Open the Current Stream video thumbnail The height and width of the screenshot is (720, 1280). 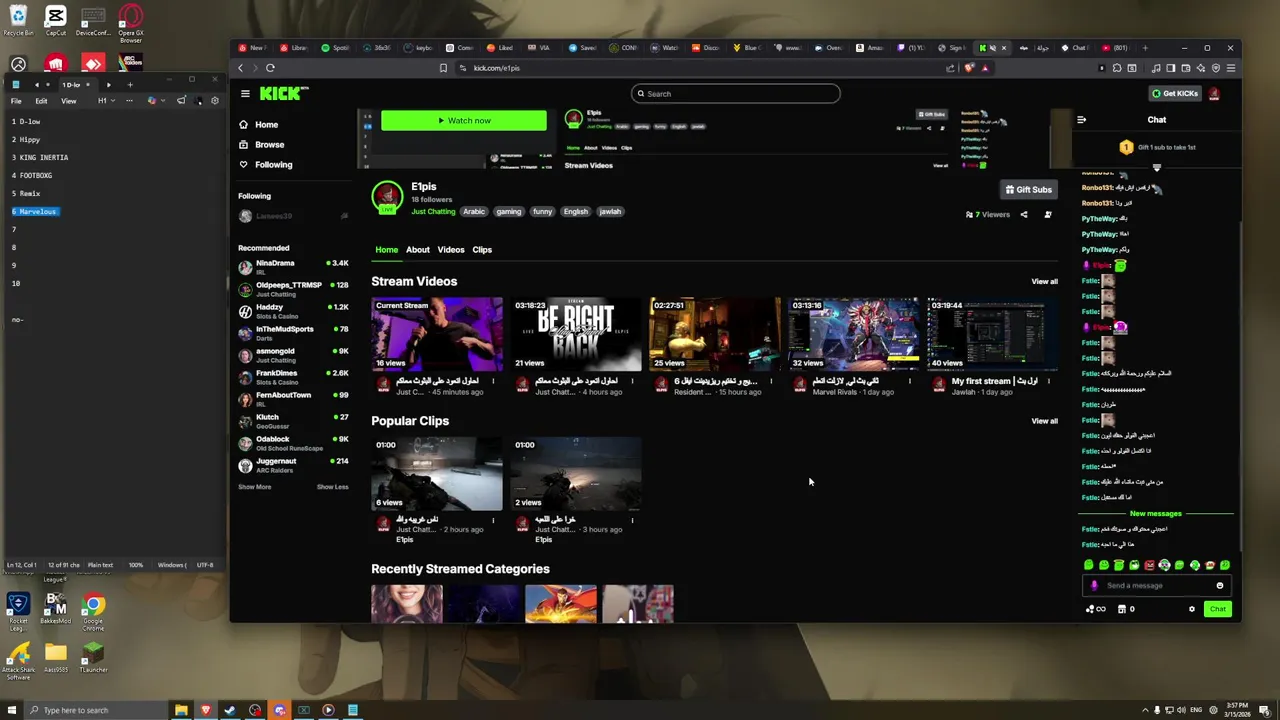[x=437, y=334]
